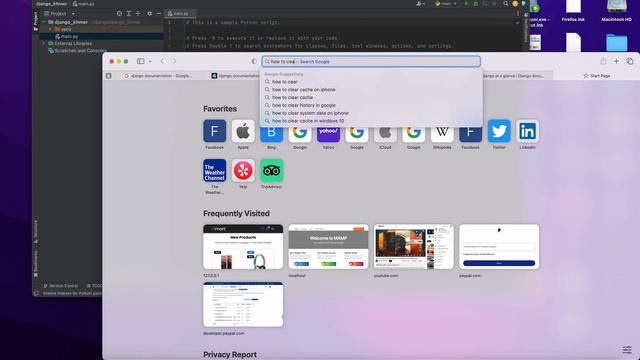Open Bookmarks tool window side tab in PyCharm
The image size is (640, 360).
tap(36, 264)
